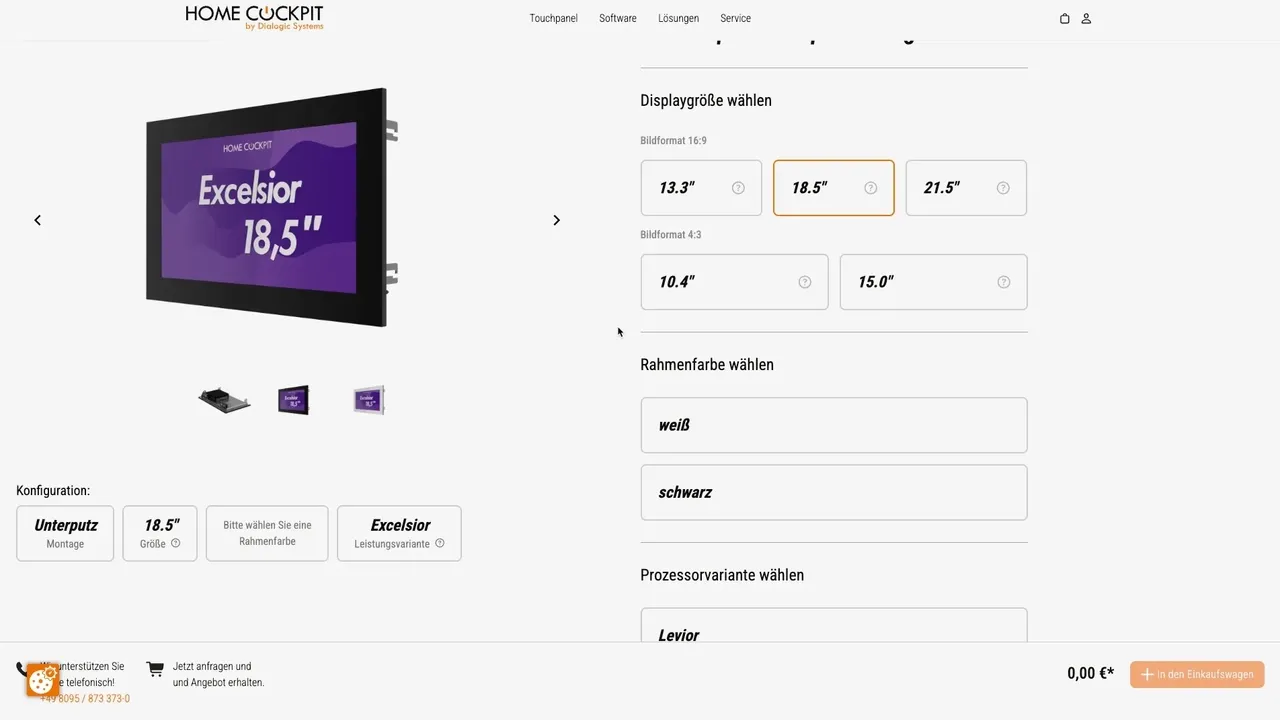Image resolution: width=1280 pixels, height=720 pixels.
Task: Show next product image arrow
Action: coord(557,220)
